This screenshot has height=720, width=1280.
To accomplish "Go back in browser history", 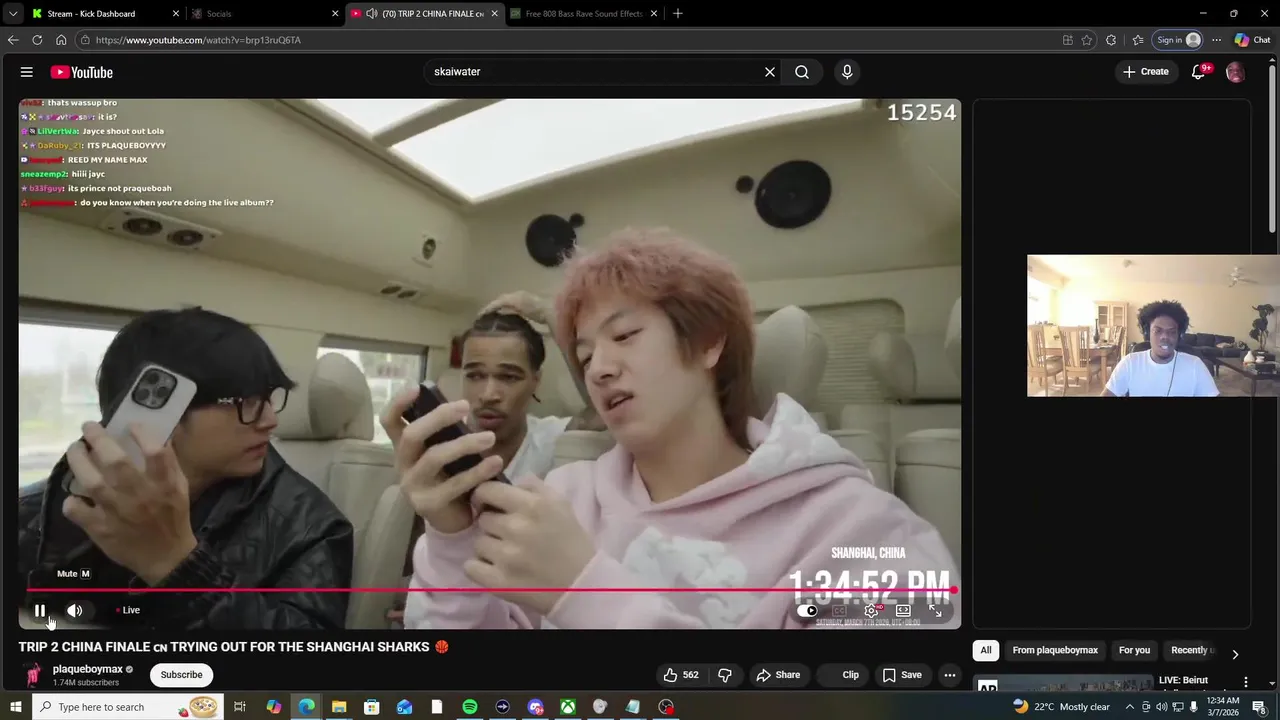I will (13, 40).
